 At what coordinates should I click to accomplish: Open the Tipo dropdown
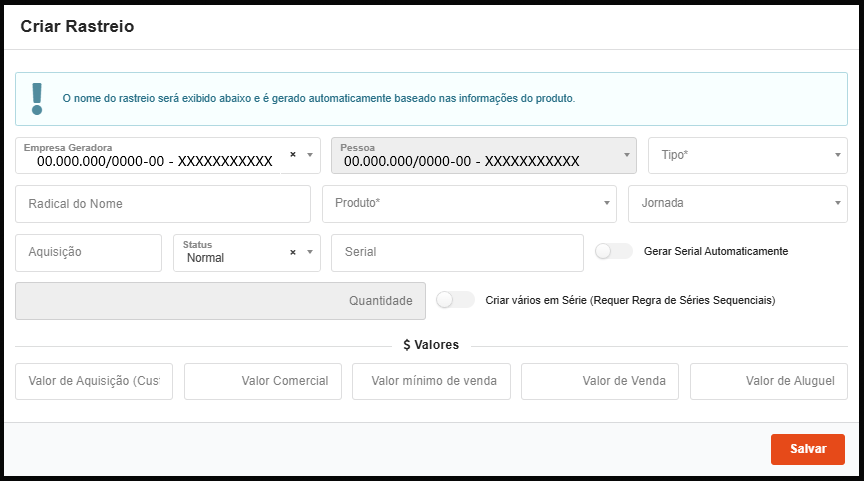(747, 156)
